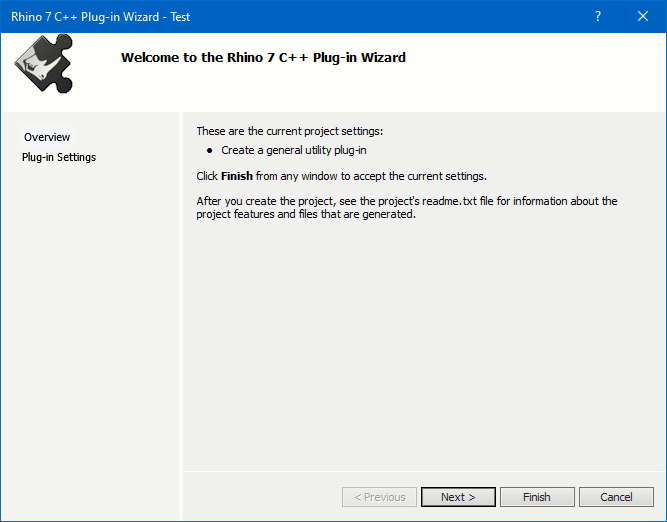Open help via the question mark icon
Image resolution: width=667 pixels, height=522 pixels.
tap(598, 16)
